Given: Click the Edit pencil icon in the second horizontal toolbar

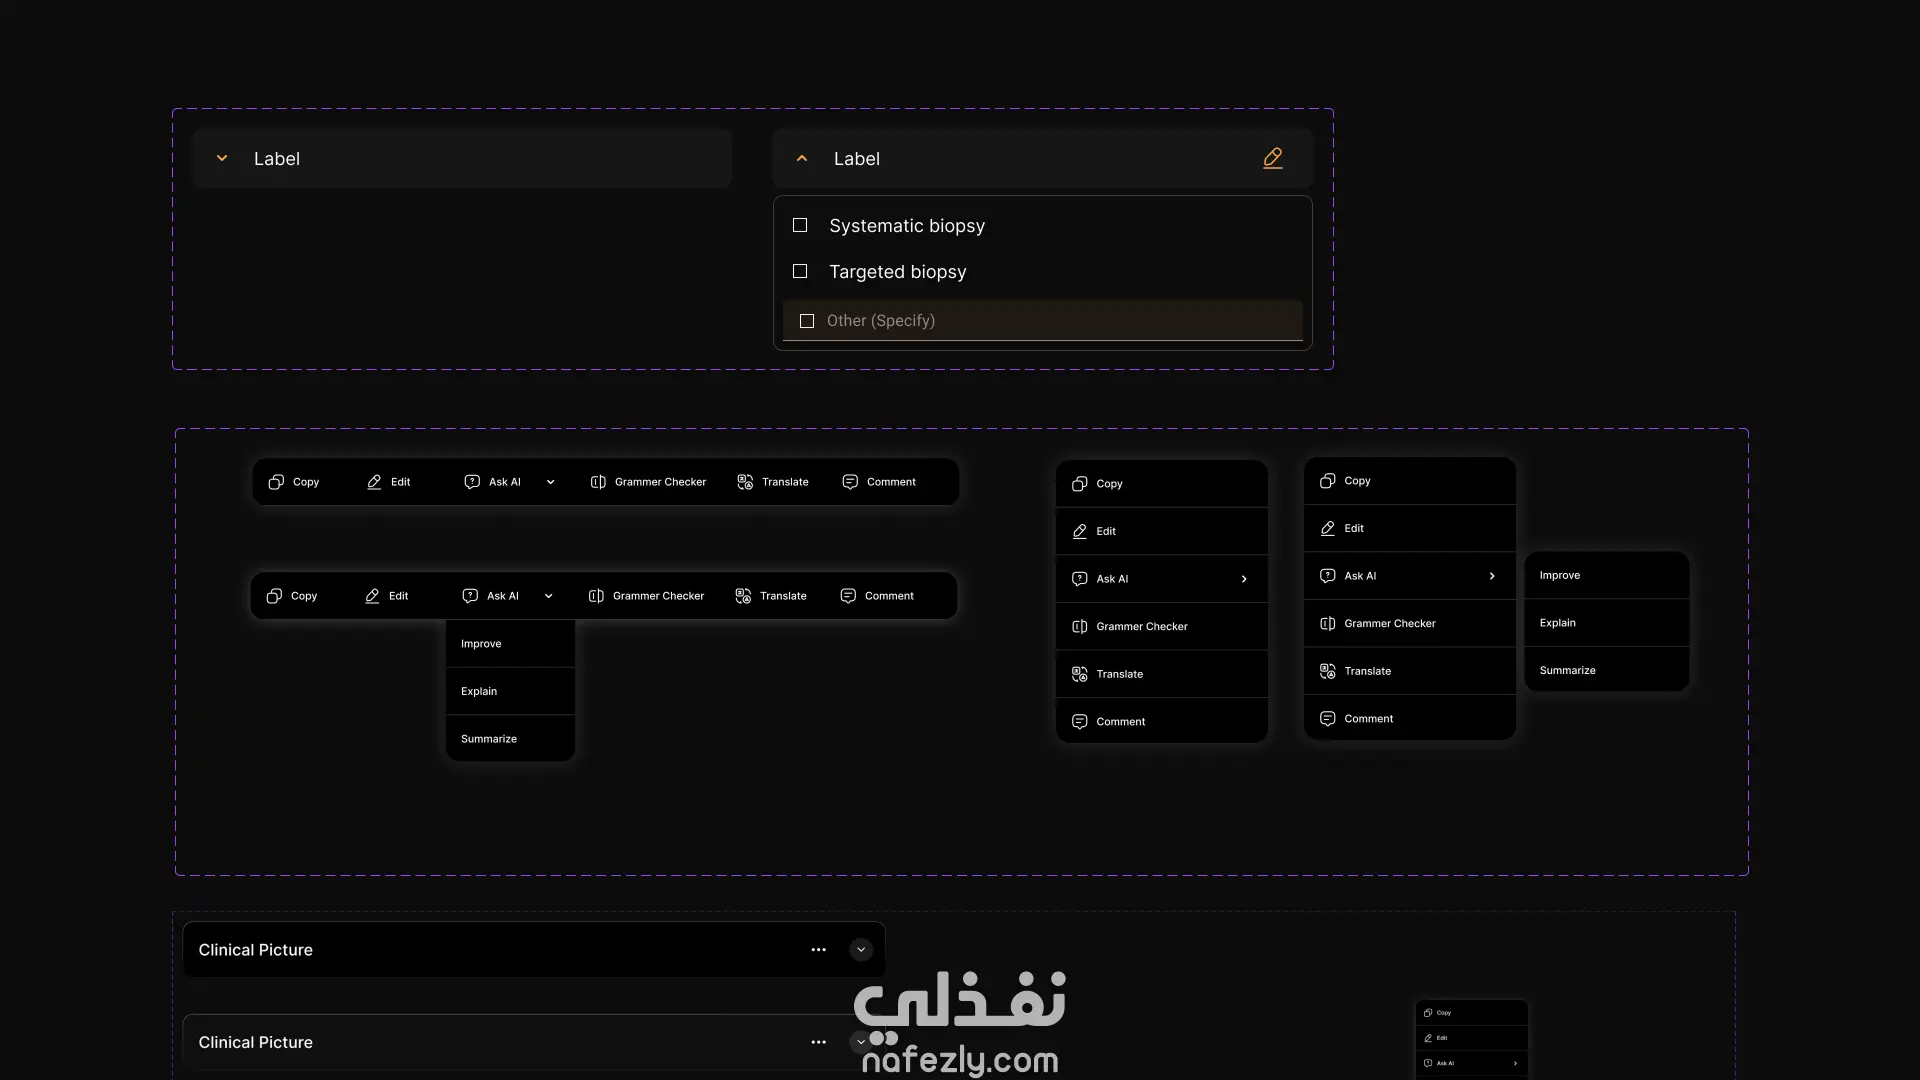Looking at the screenshot, I should (372, 596).
